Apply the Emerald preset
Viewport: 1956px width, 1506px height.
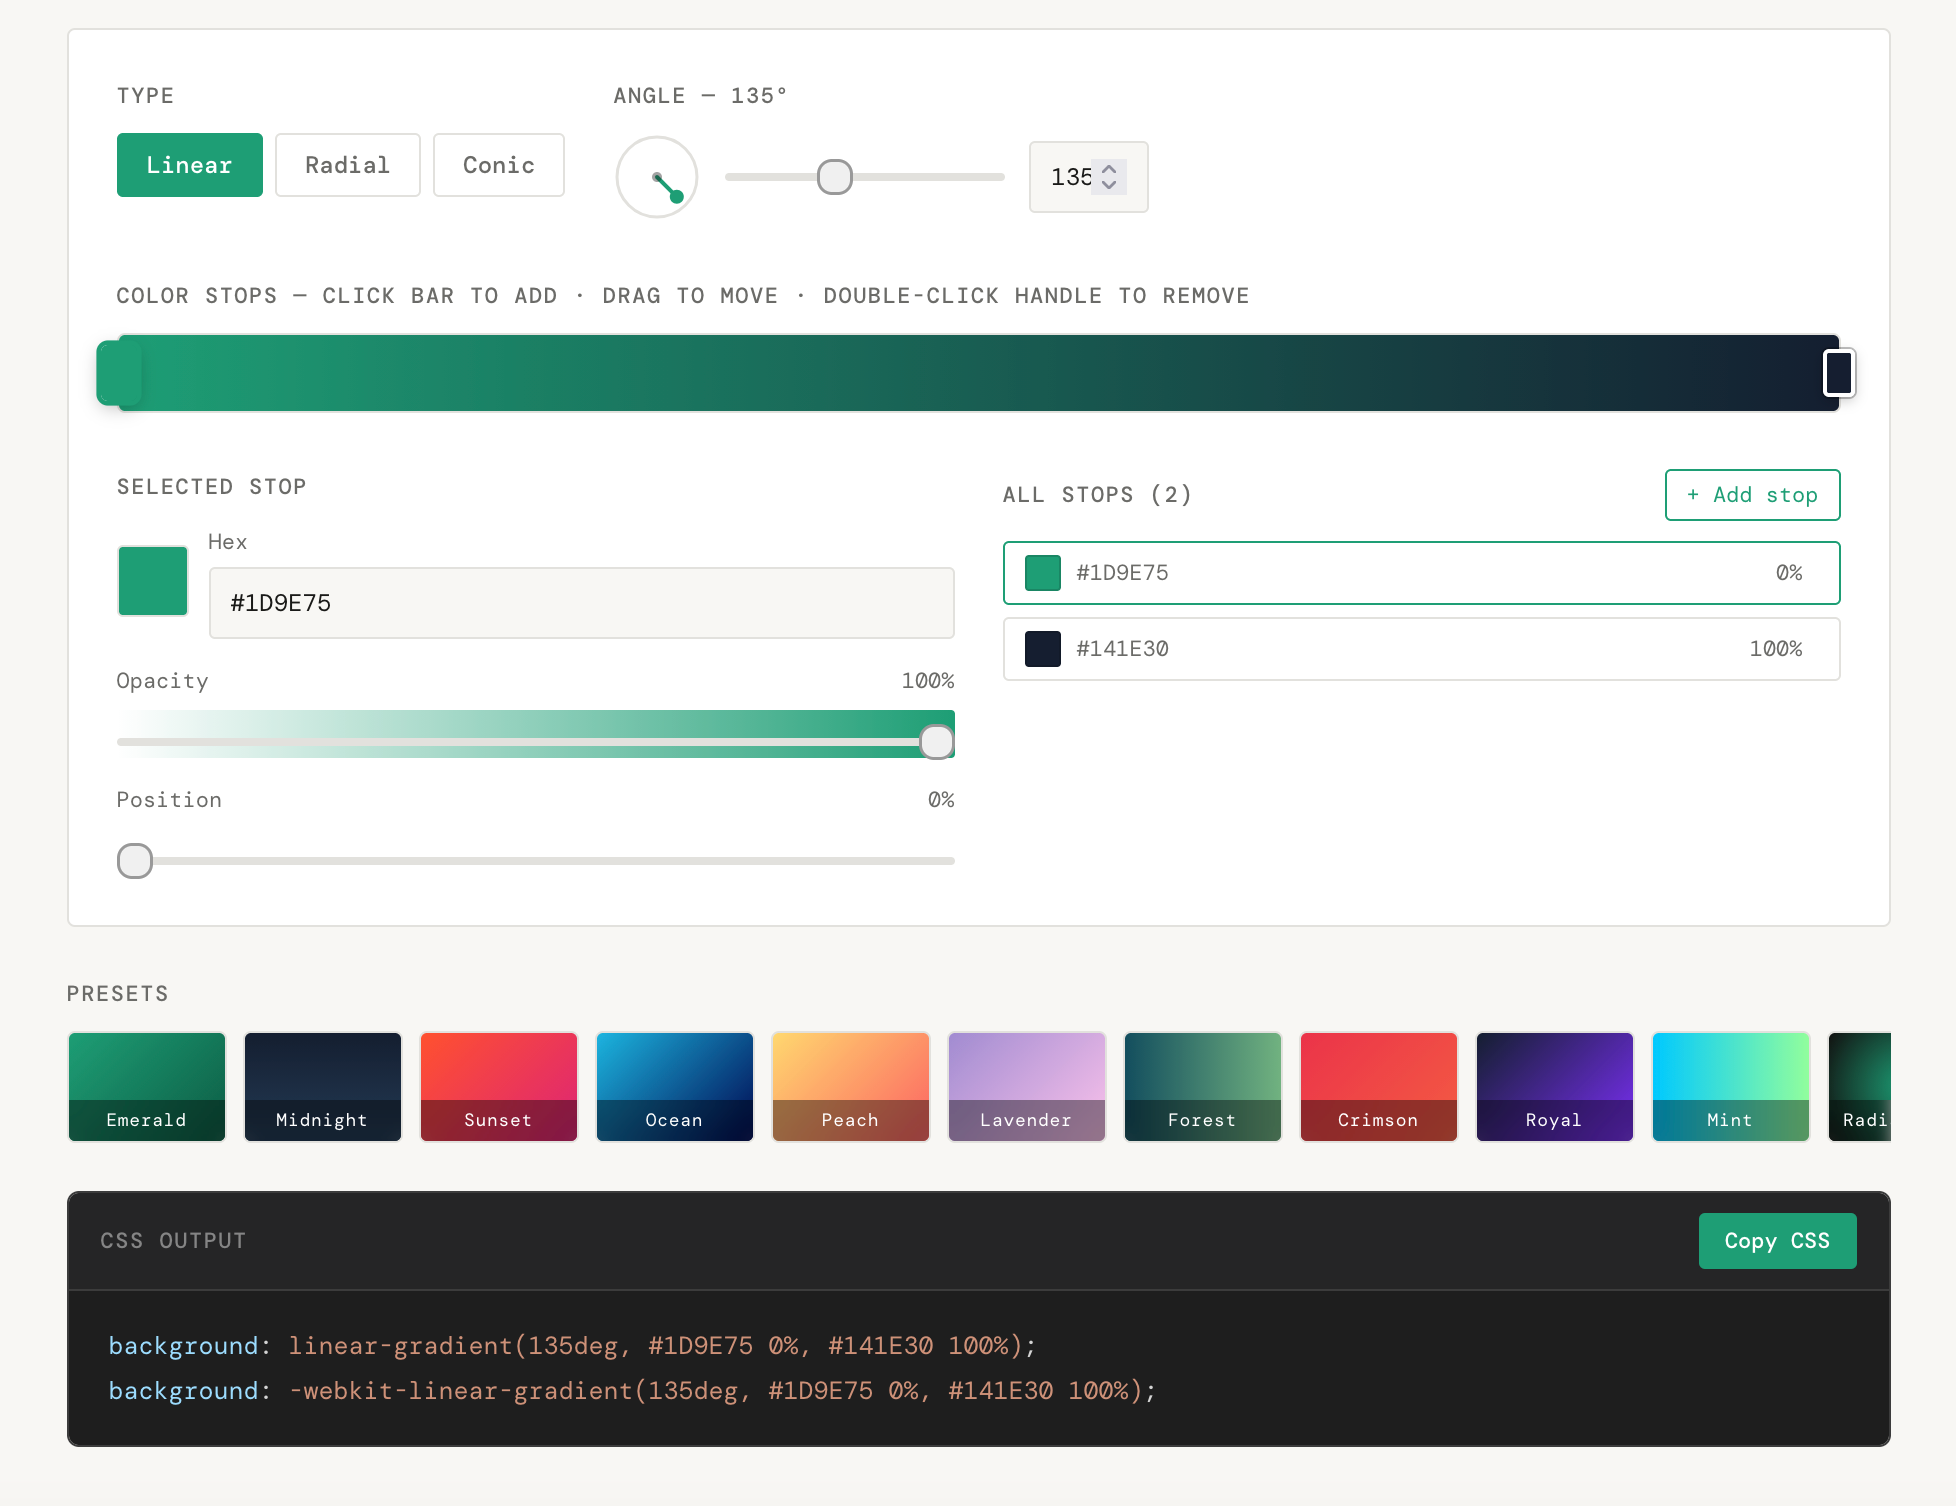tap(147, 1087)
